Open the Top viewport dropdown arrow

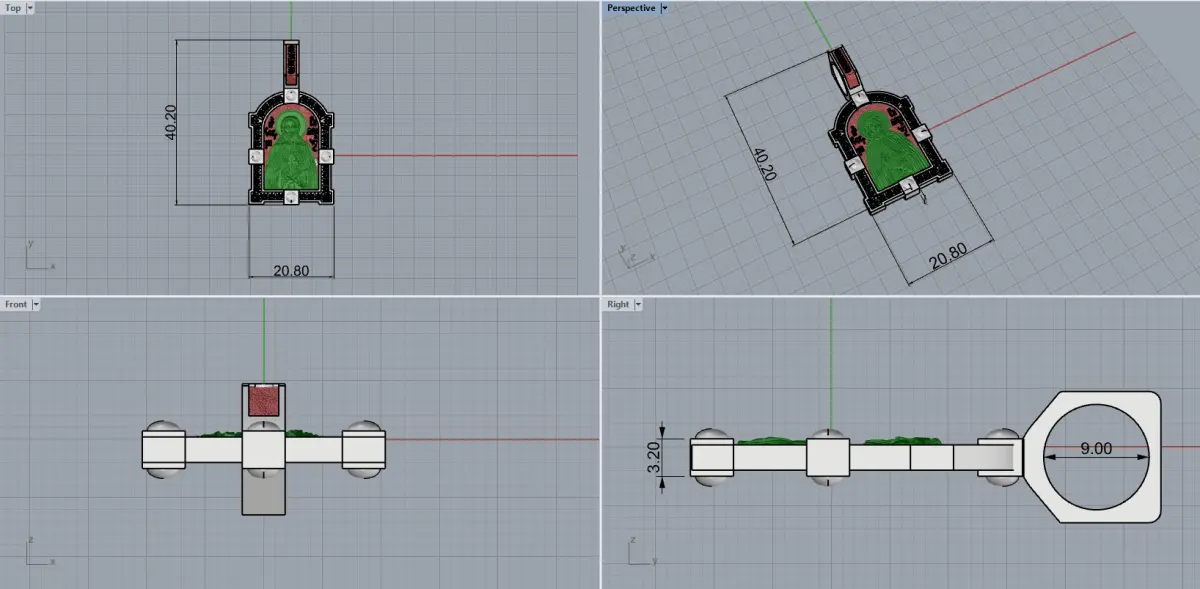[x=30, y=7]
